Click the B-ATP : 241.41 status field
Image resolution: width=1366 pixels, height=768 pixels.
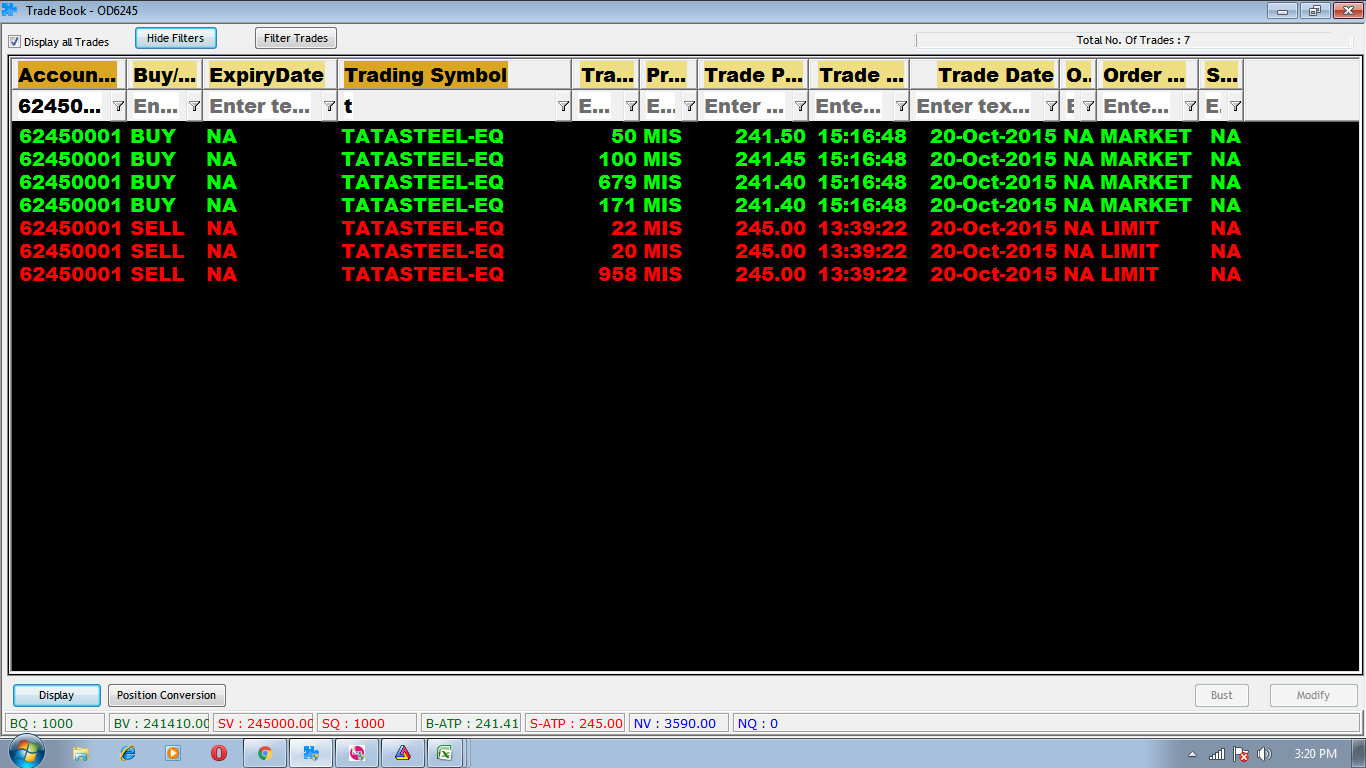tap(471, 723)
